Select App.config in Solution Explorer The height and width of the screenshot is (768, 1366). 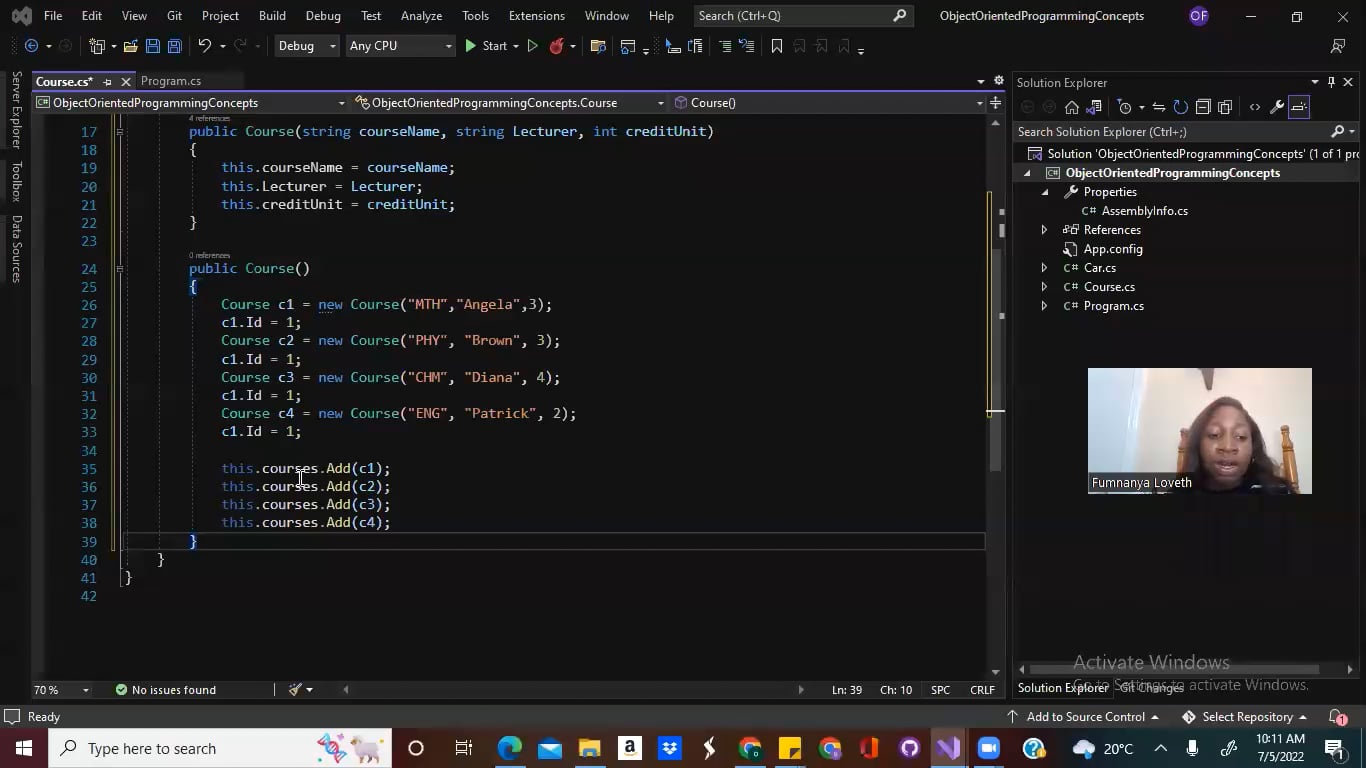1113,249
